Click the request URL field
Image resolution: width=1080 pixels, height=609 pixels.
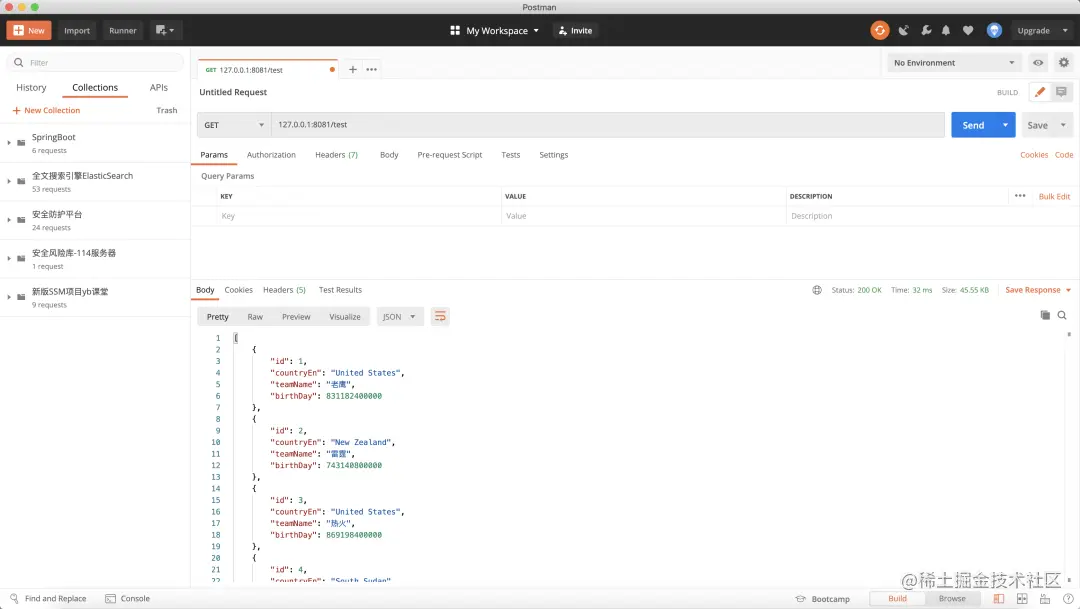tap(608, 125)
